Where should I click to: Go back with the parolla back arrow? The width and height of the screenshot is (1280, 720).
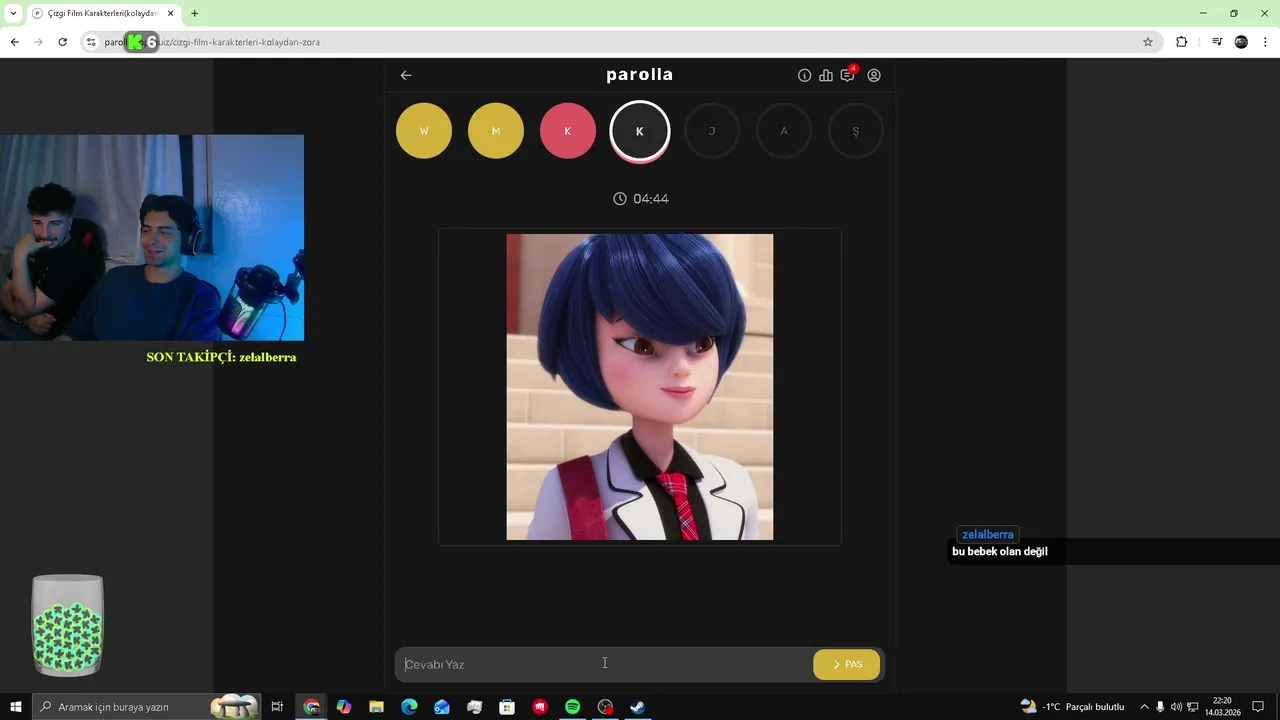pyautogui.click(x=406, y=75)
